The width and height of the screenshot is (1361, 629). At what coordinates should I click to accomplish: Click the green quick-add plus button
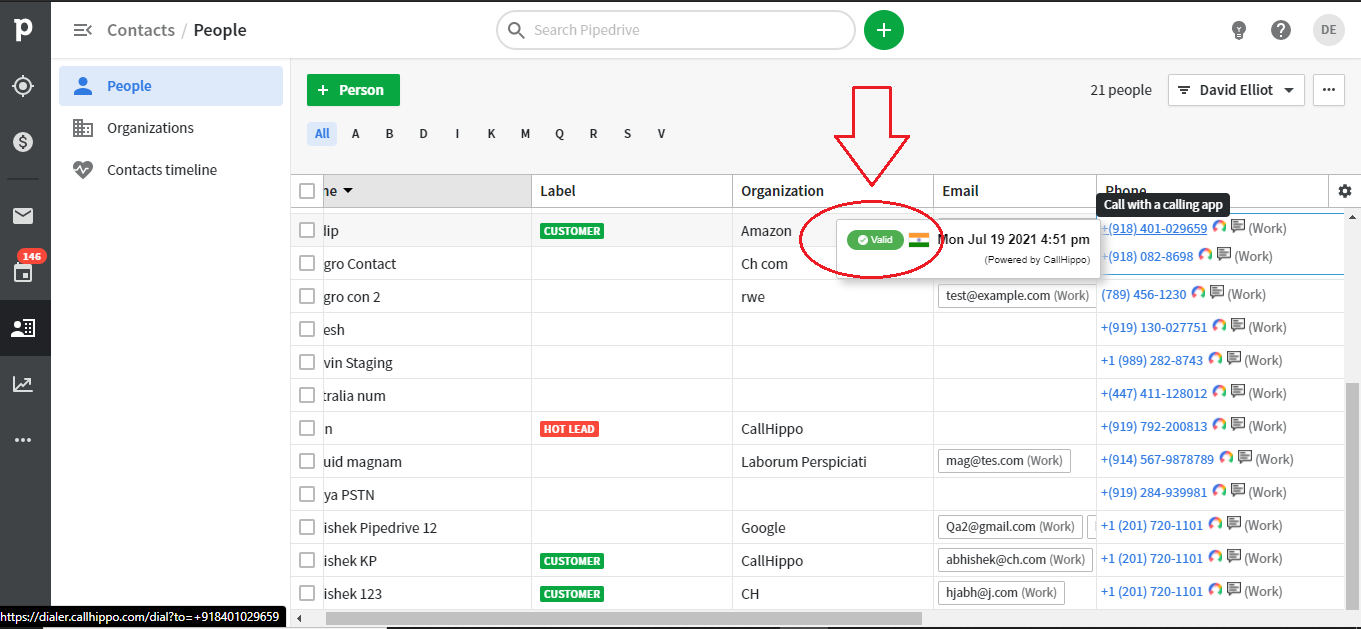pos(884,30)
